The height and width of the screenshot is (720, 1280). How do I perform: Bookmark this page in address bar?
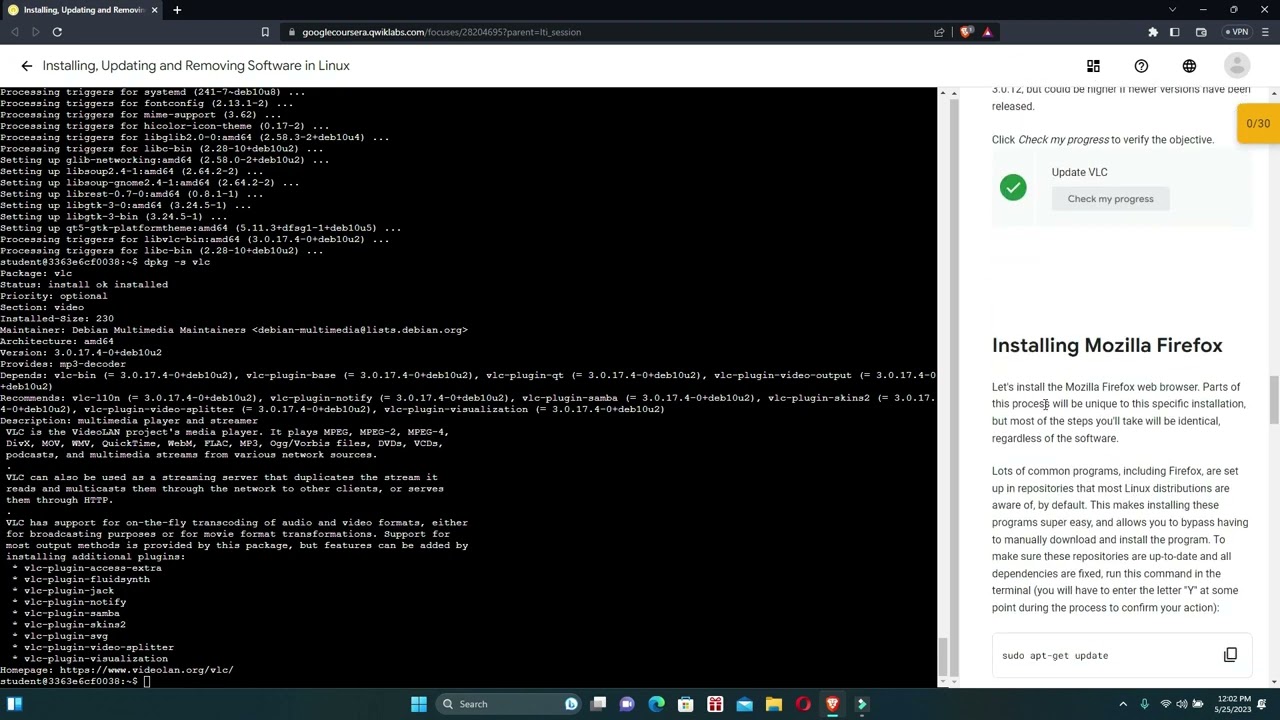click(x=265, y=32)
